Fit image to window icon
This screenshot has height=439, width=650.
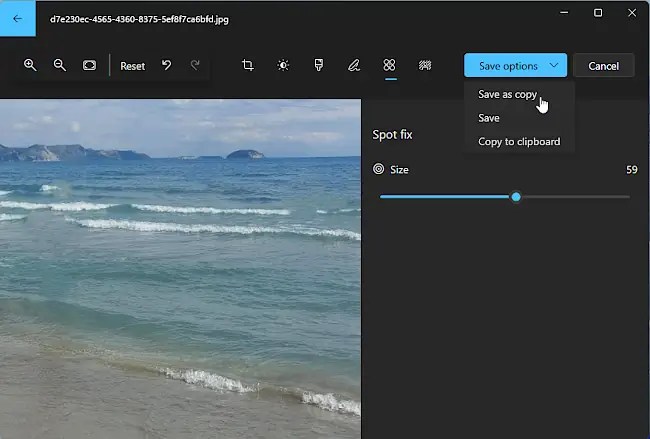90,65
